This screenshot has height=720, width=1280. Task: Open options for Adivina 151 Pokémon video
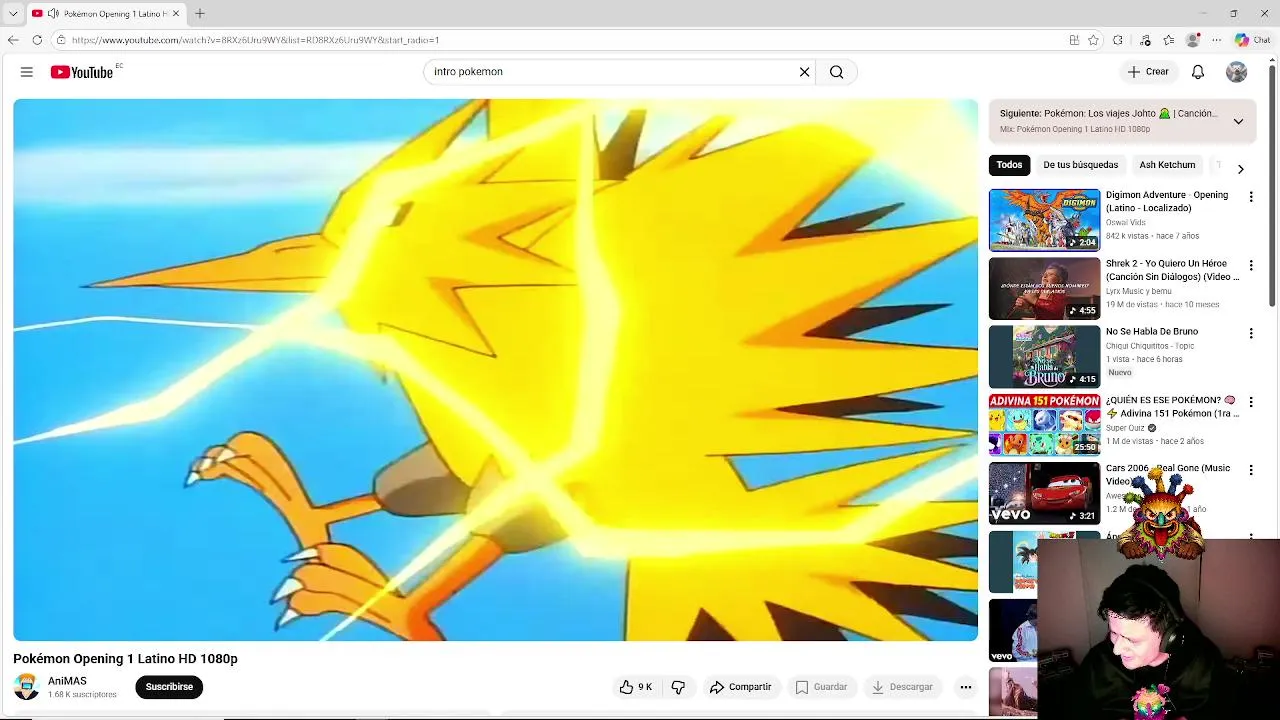pos(1250,402)
